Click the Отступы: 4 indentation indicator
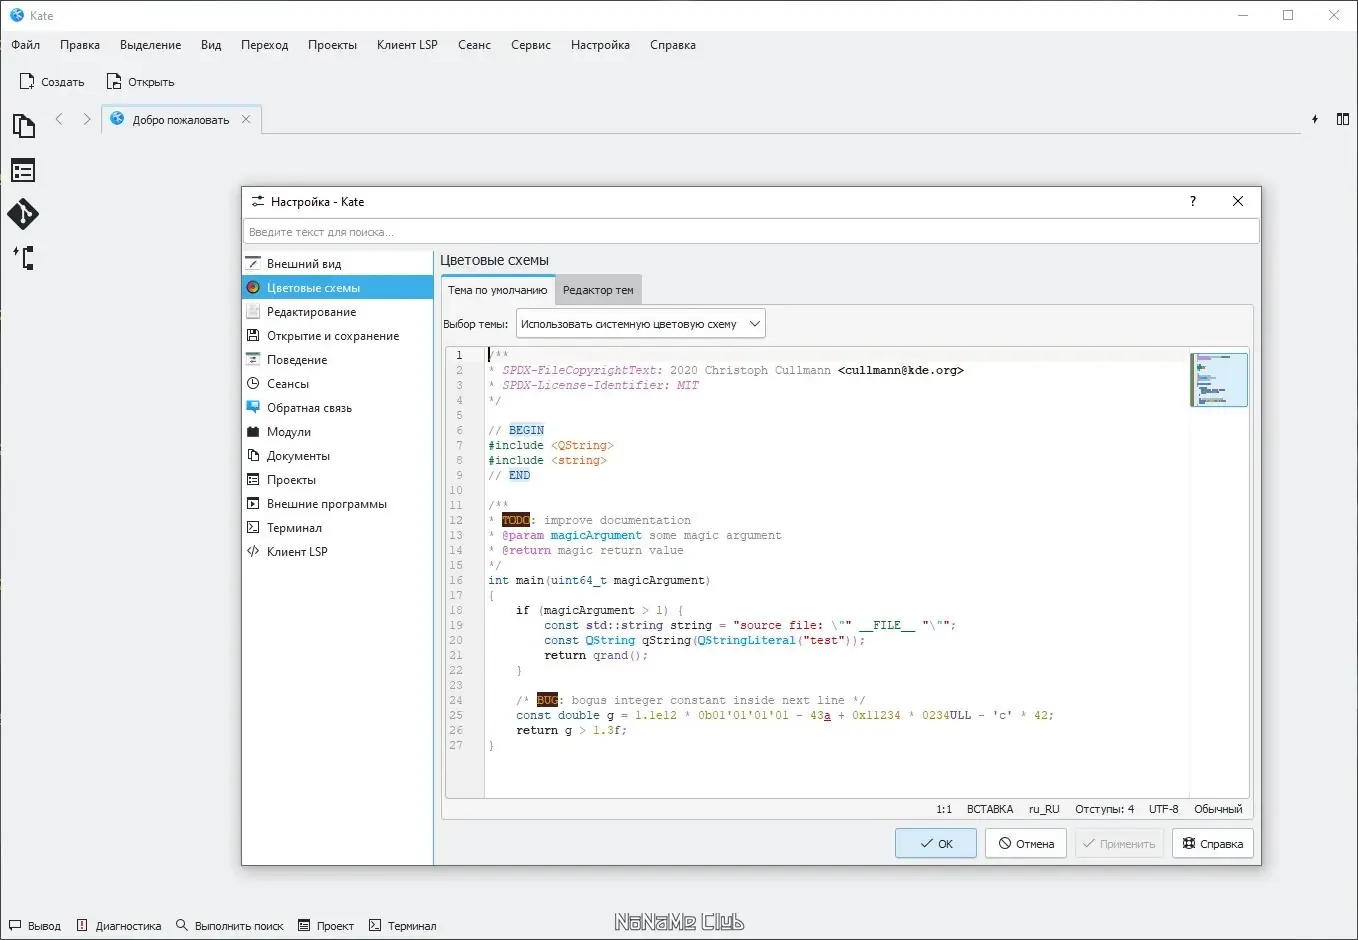The height and width of the screenshot is (940, 1358). 1105,809
